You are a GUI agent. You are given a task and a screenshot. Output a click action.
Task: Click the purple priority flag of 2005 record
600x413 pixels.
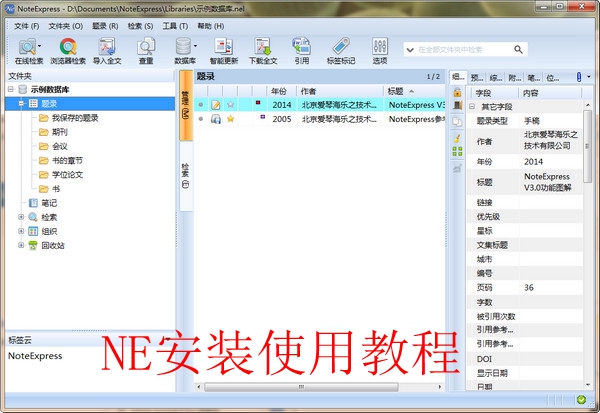[262, 117]
